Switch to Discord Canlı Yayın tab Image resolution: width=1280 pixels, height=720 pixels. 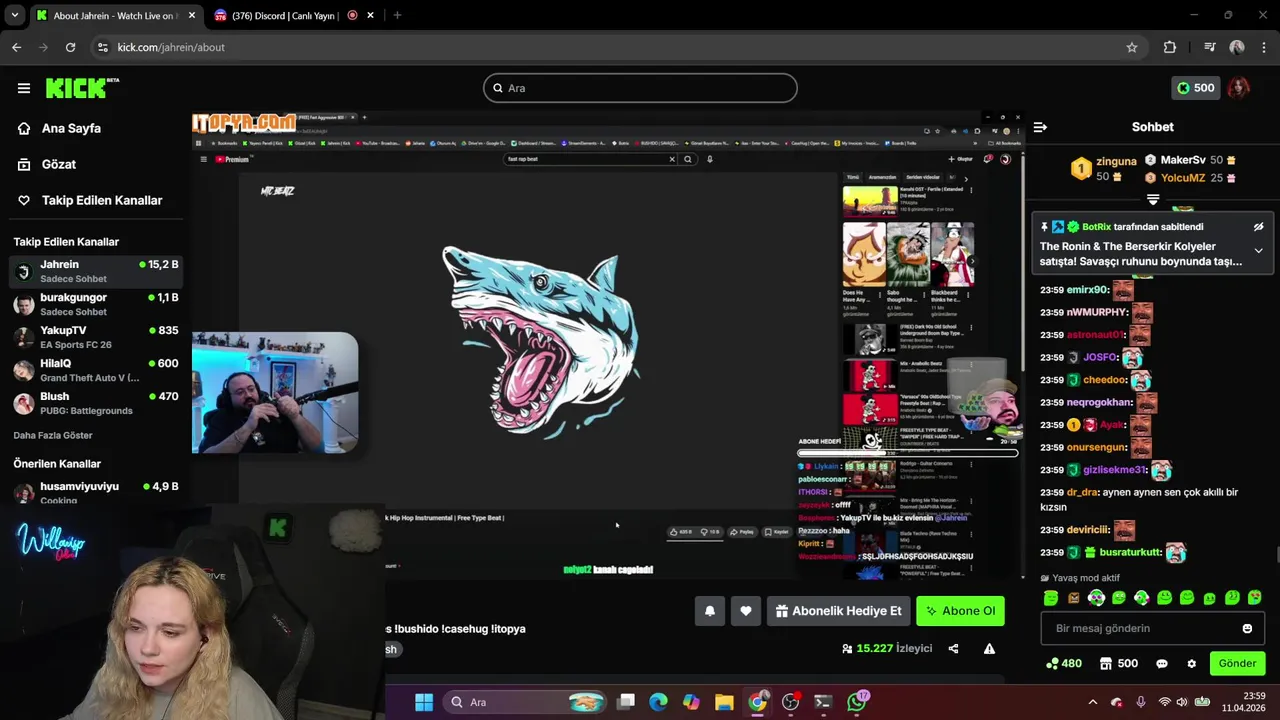(x=285, y=15)
